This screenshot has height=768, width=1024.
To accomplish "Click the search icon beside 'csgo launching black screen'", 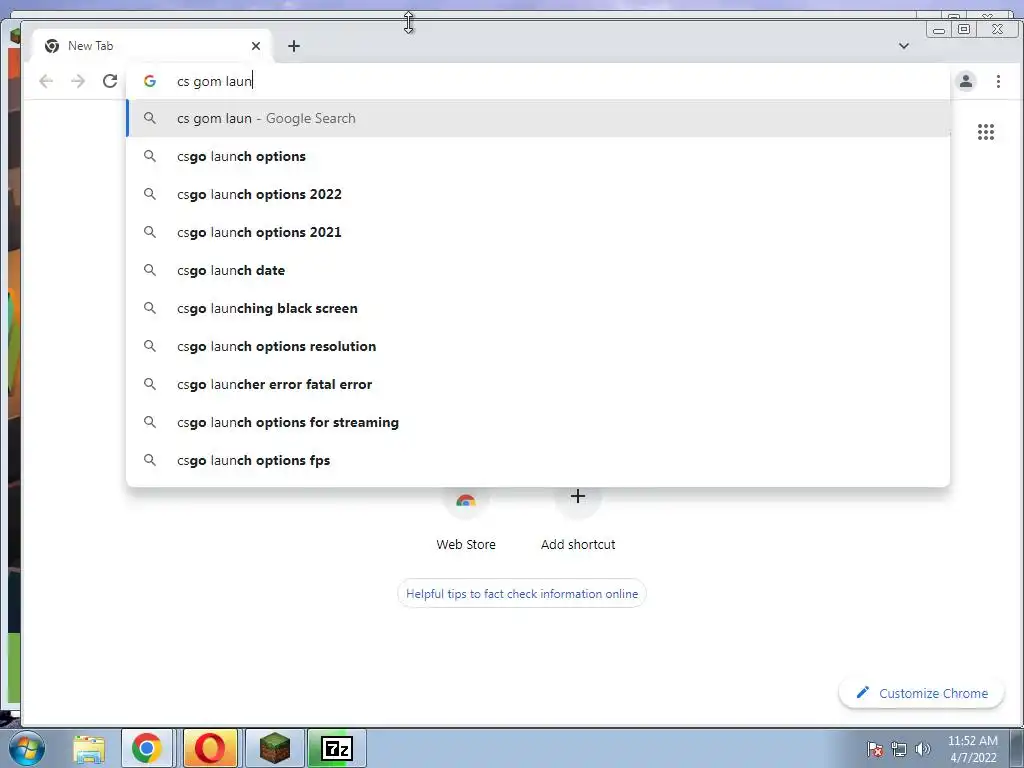I will [x=150, y=308].
